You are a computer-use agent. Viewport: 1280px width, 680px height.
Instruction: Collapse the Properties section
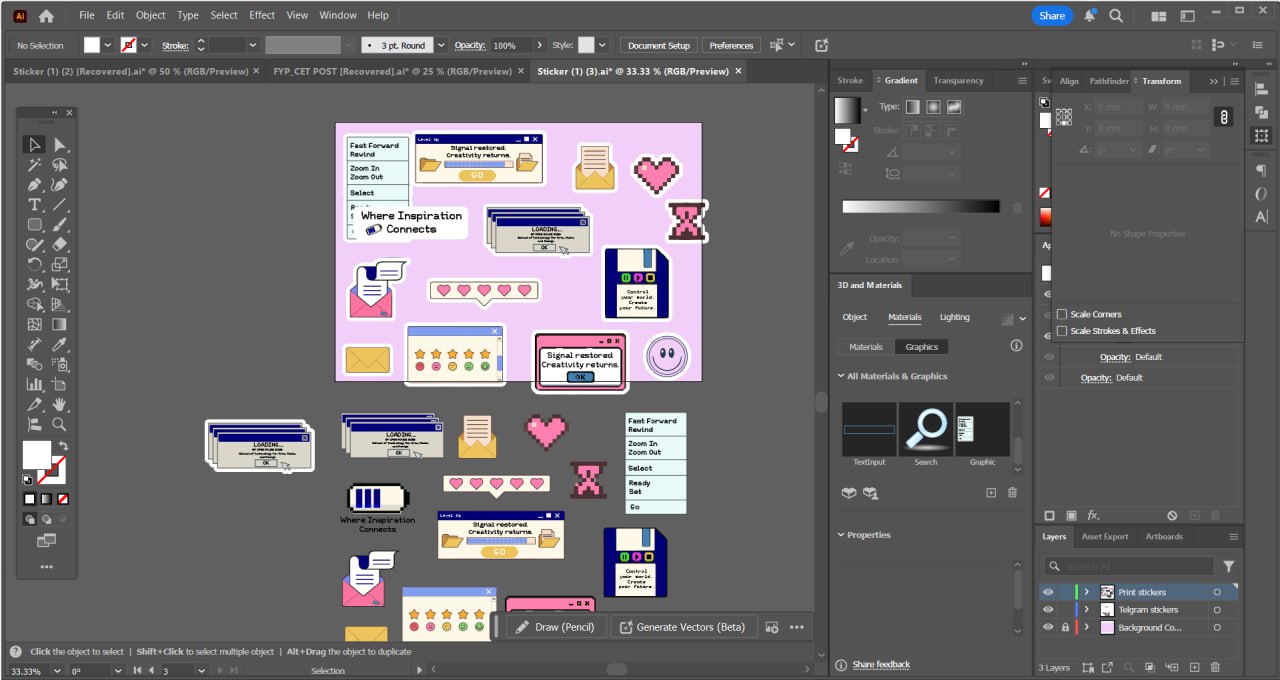tap(841, 535)
